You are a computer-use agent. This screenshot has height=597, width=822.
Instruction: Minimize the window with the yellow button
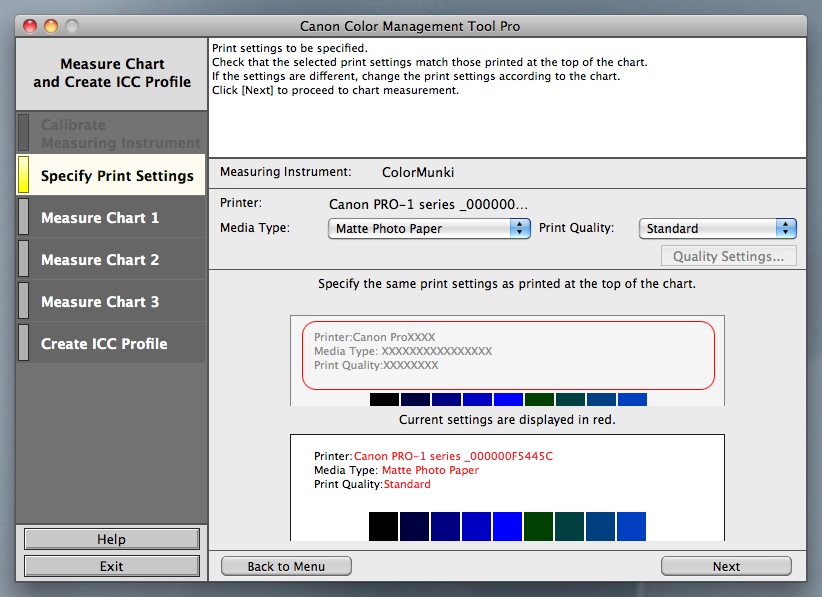point(50,26)
